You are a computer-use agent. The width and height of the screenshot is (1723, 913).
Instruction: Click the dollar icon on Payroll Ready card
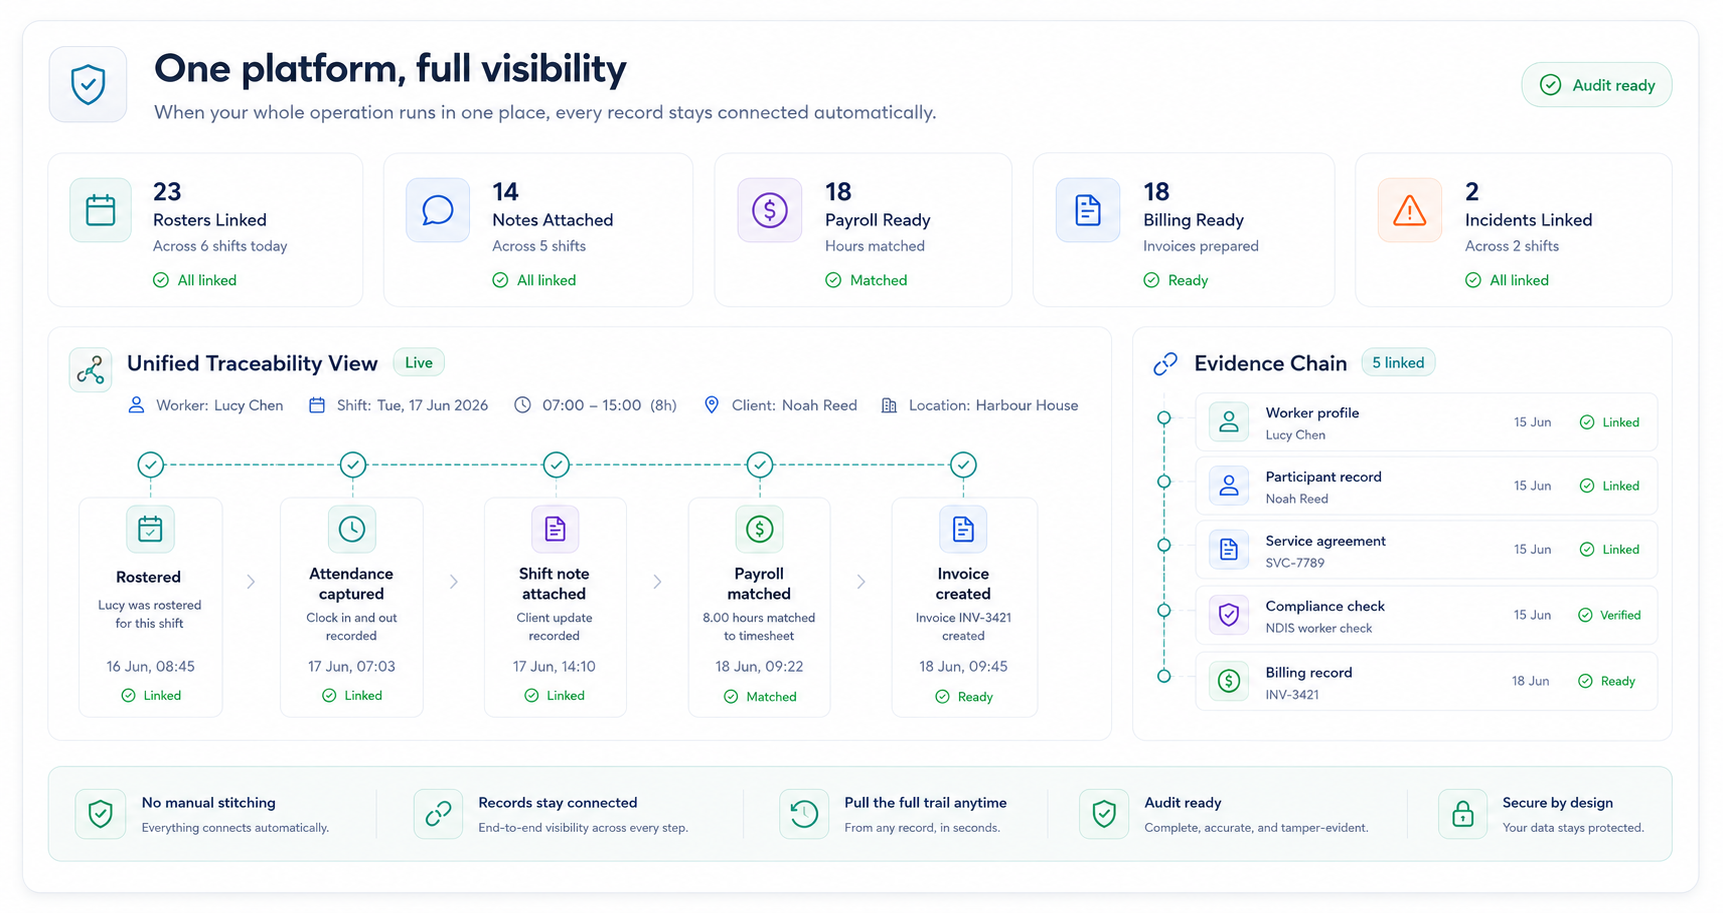coord(770,210)
